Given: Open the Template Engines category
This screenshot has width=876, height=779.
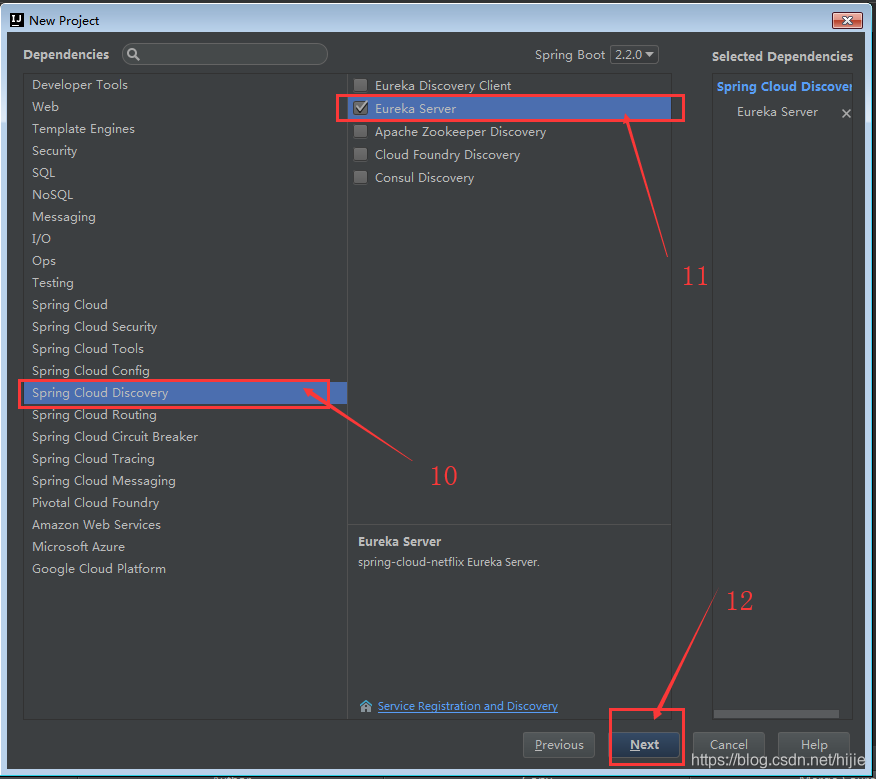Looking at the screenshot, I should (x=185, y=129).
